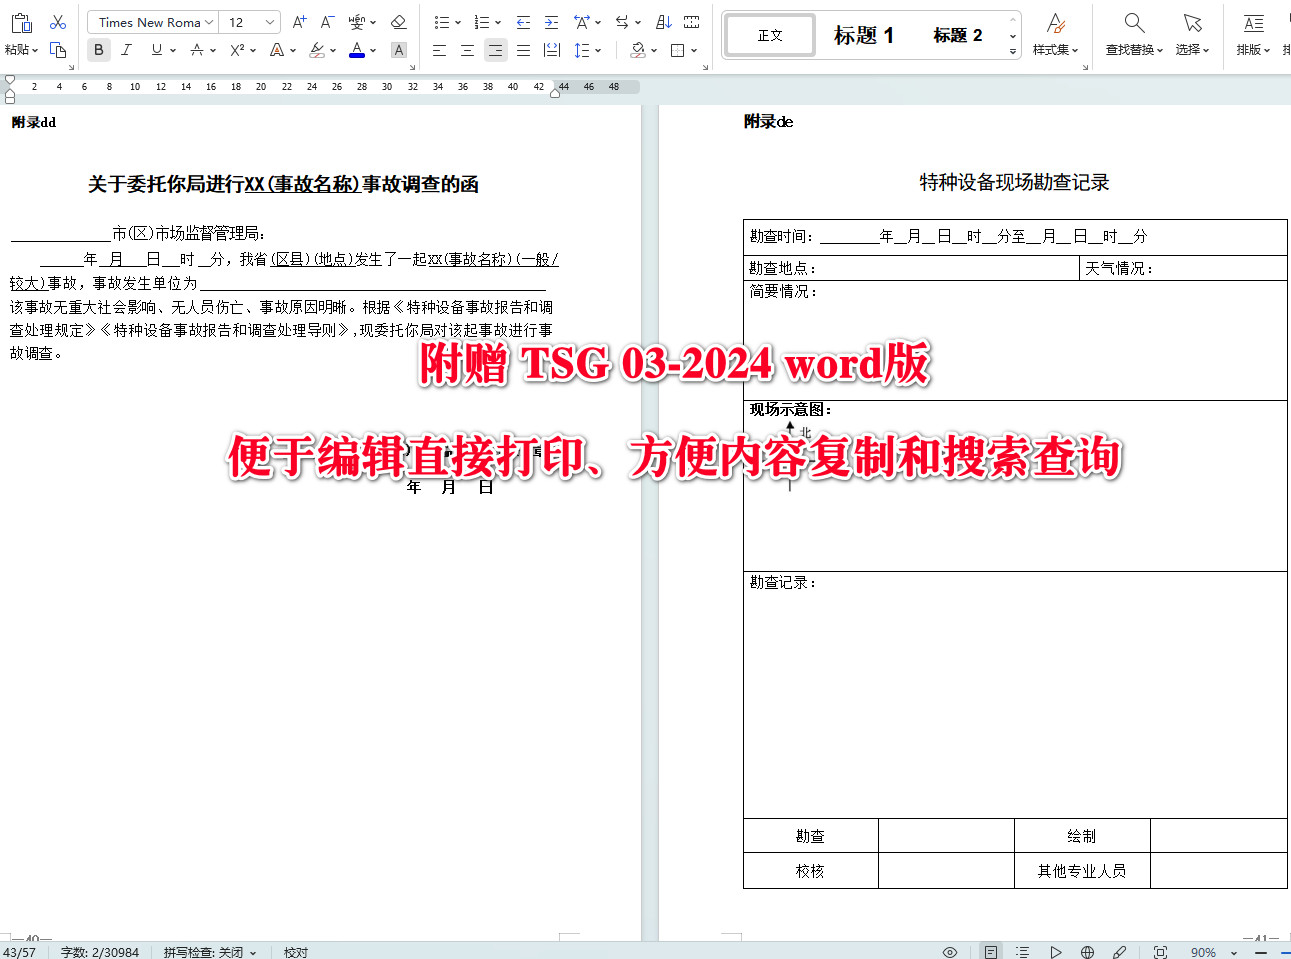Apply distributed alignment
Image resolution: width=1291 pixels, height=959 pixels.
(x=551, y=49)
